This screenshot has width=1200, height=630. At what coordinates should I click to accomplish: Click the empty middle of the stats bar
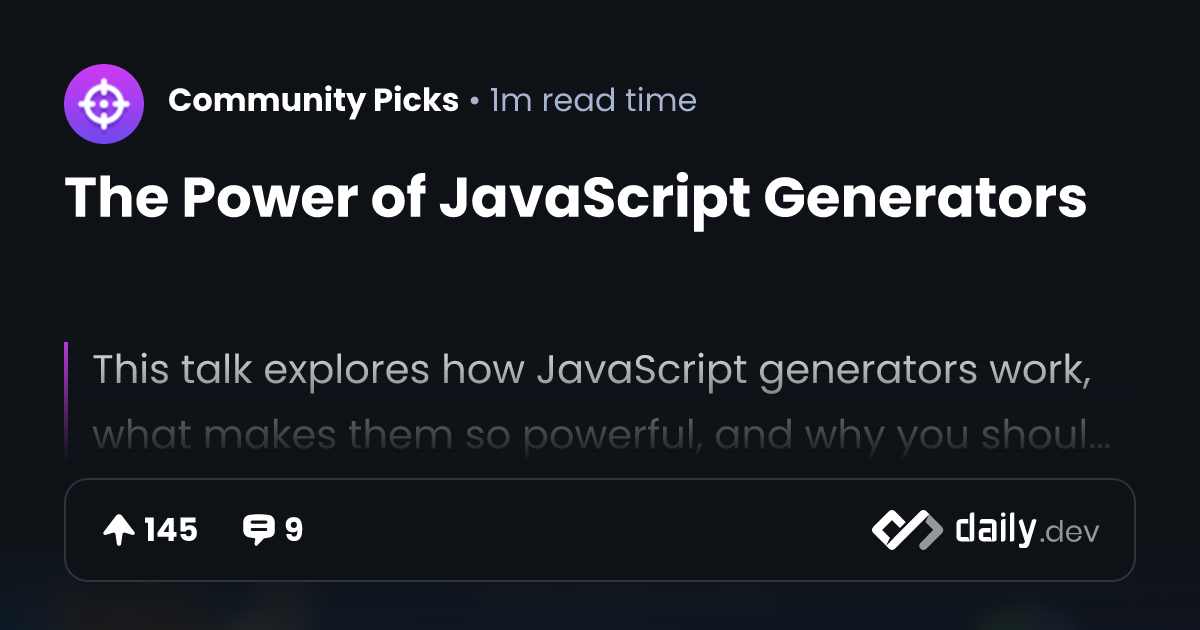(x=587, y=530)
